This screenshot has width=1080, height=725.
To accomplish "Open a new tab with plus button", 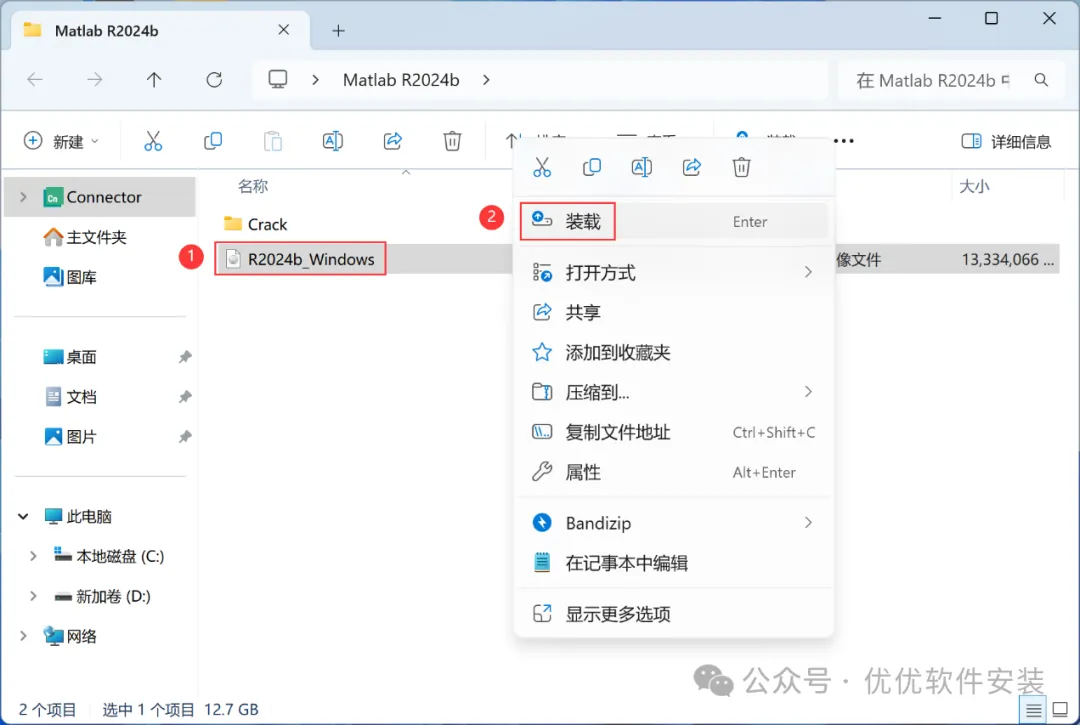I will coord(338,30).
